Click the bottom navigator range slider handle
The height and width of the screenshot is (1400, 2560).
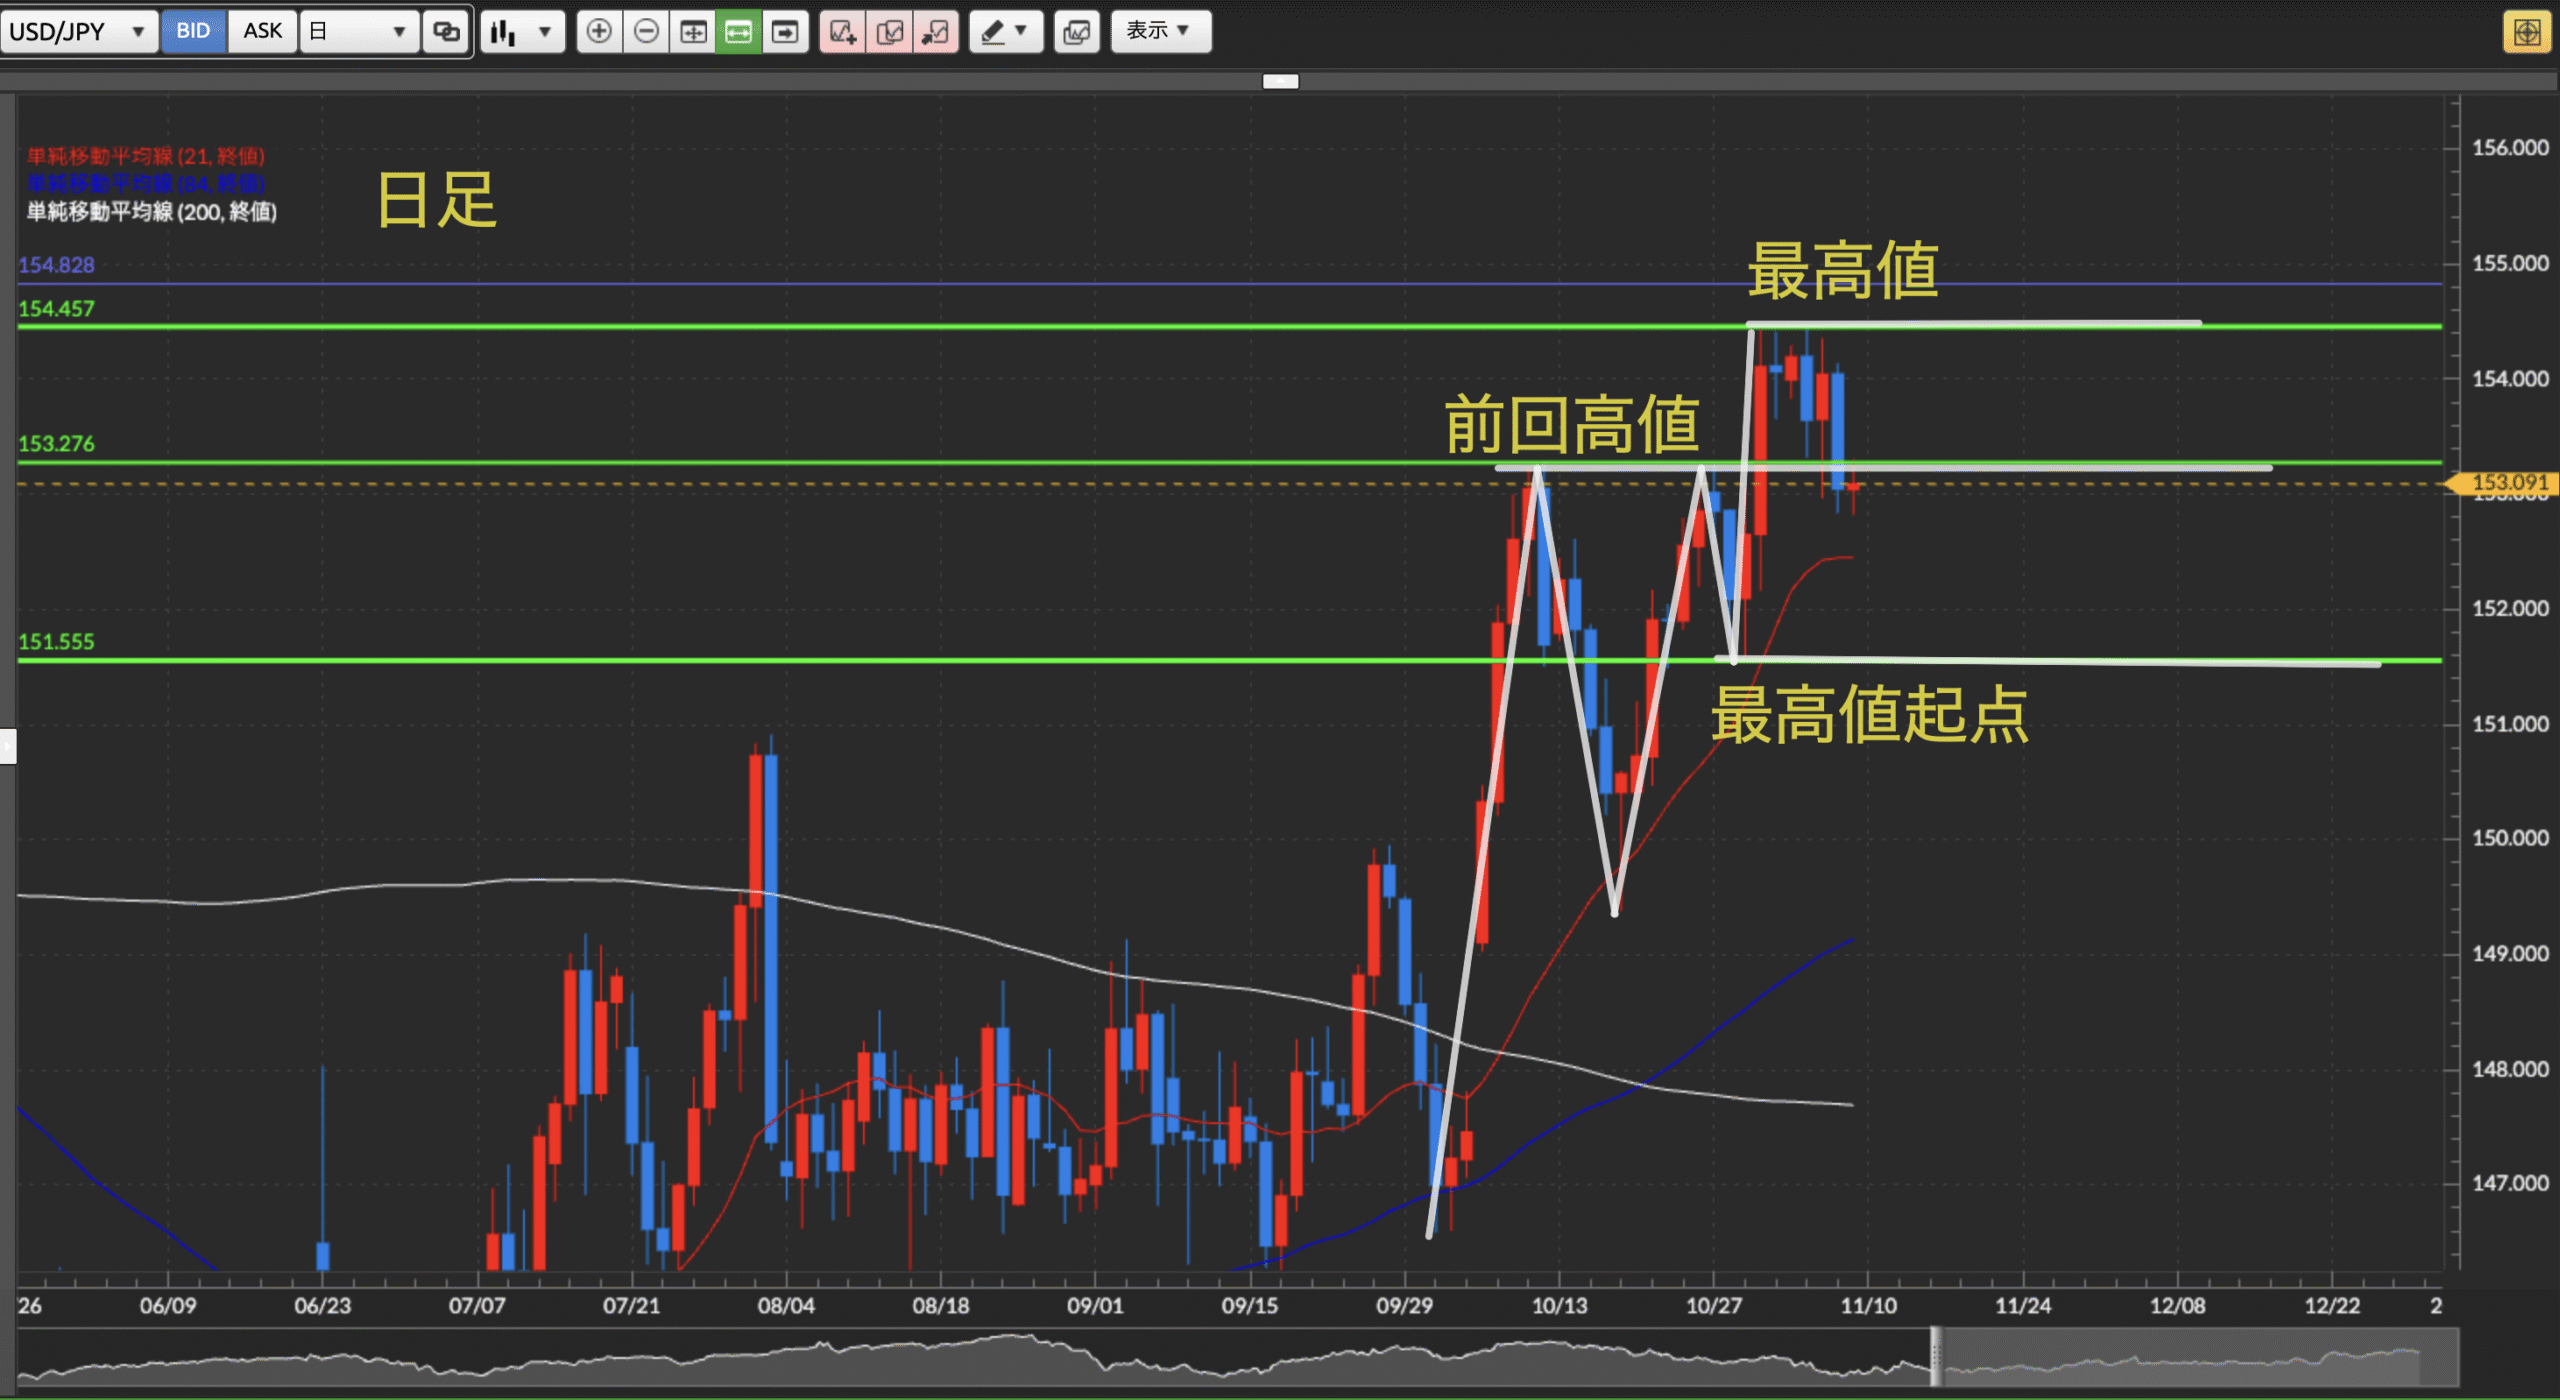tap(1936, 1356)
